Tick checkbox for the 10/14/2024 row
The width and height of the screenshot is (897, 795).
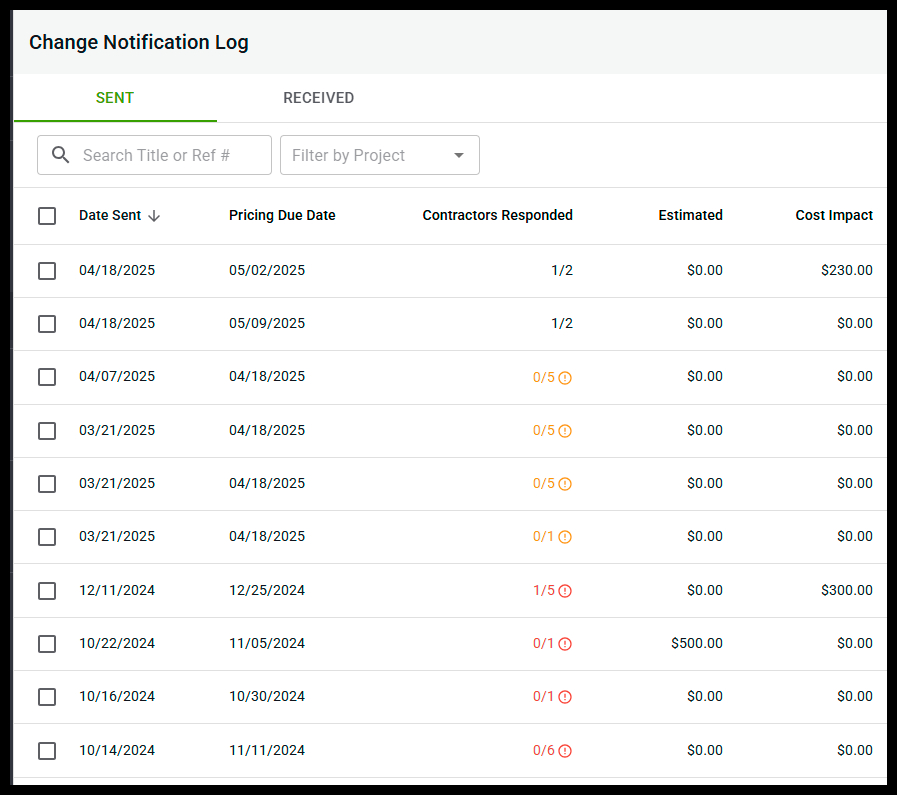(x=47, y=750)
